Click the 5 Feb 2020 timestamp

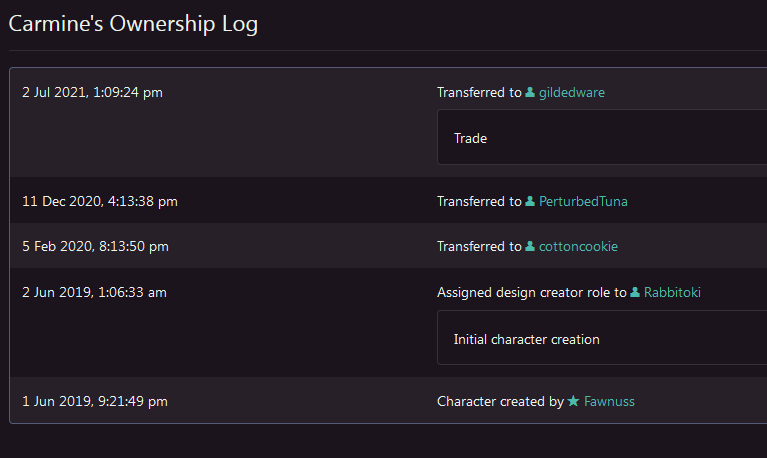[x=95, y=246]
